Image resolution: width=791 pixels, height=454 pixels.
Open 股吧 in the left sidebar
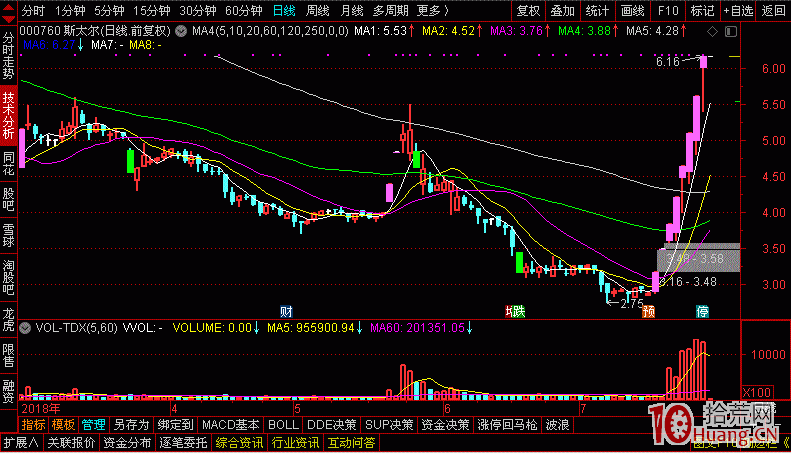pyautogui.click(x=9, y=199)
